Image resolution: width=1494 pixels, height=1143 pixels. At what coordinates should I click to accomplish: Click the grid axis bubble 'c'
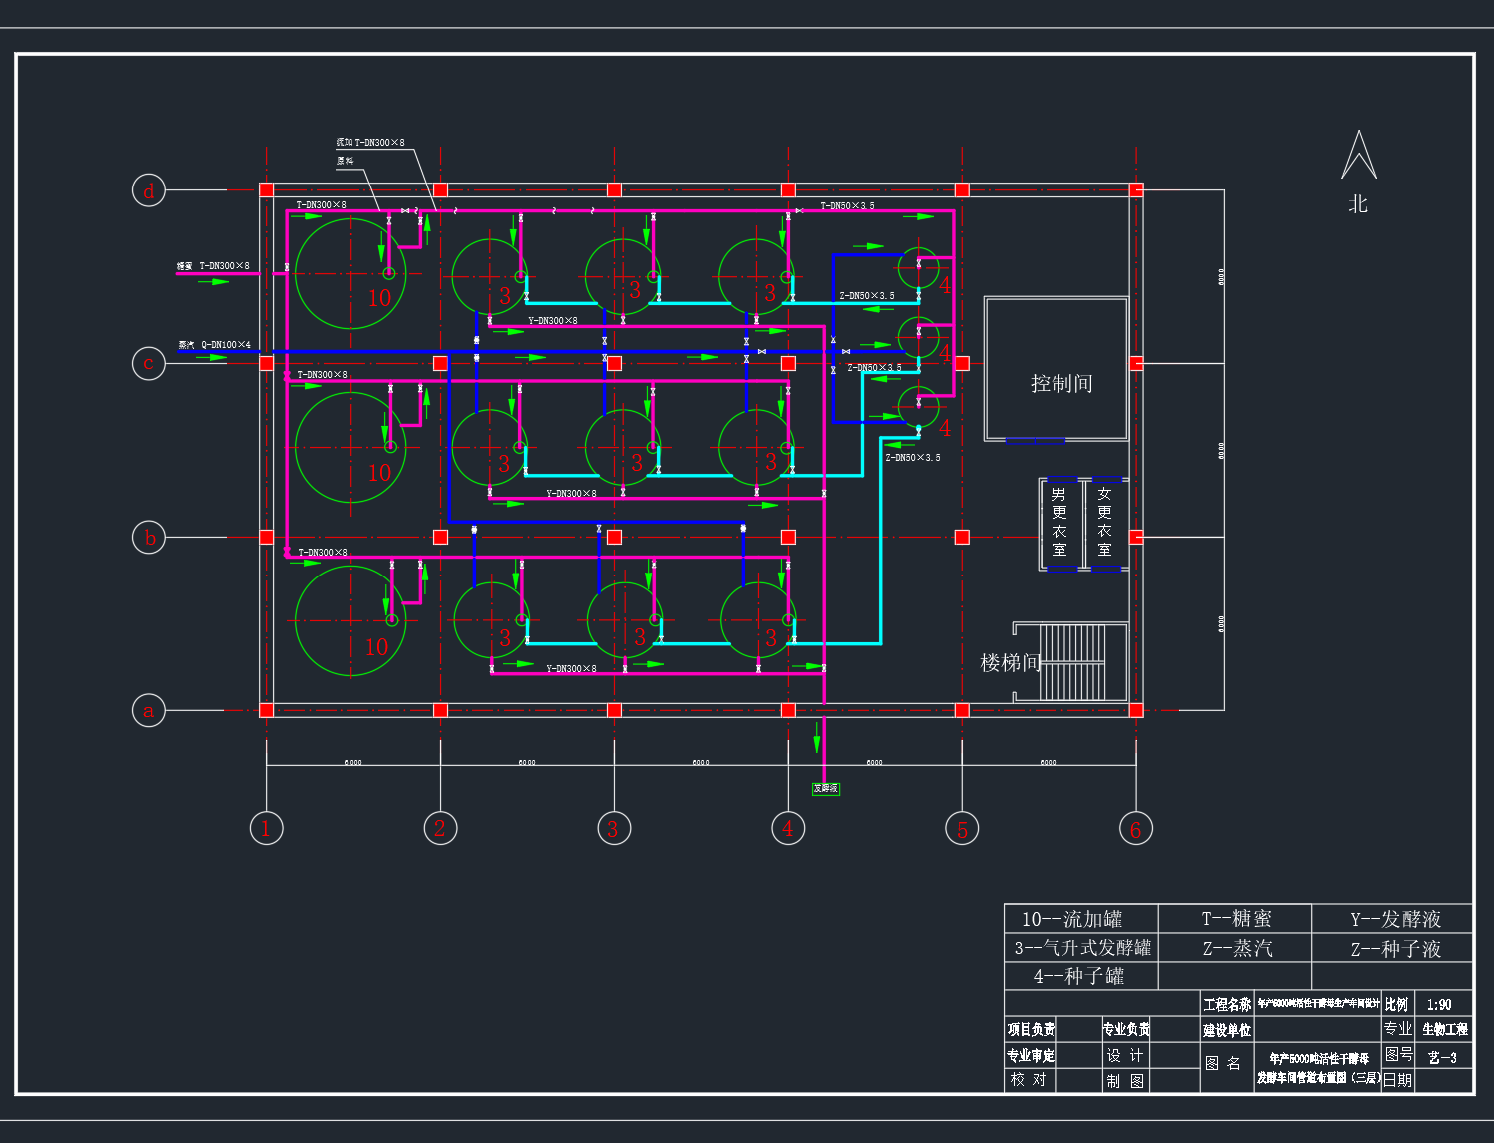pos(149,363)
